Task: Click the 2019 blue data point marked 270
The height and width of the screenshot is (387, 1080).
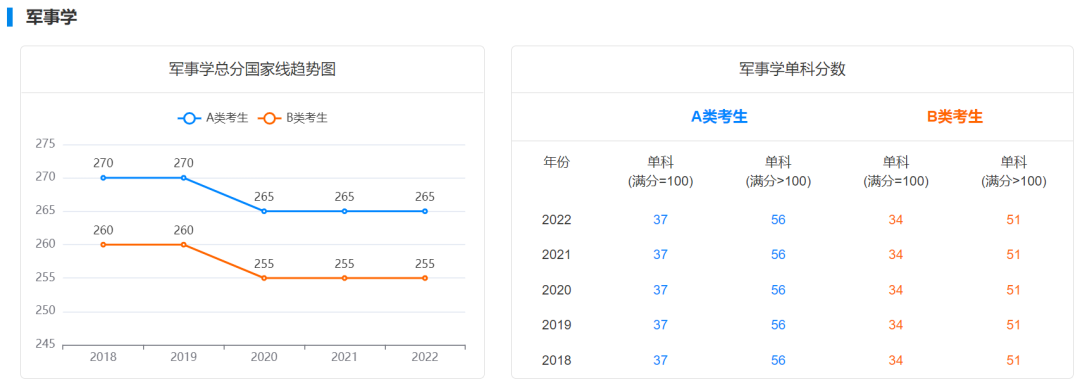Action: 183,178
